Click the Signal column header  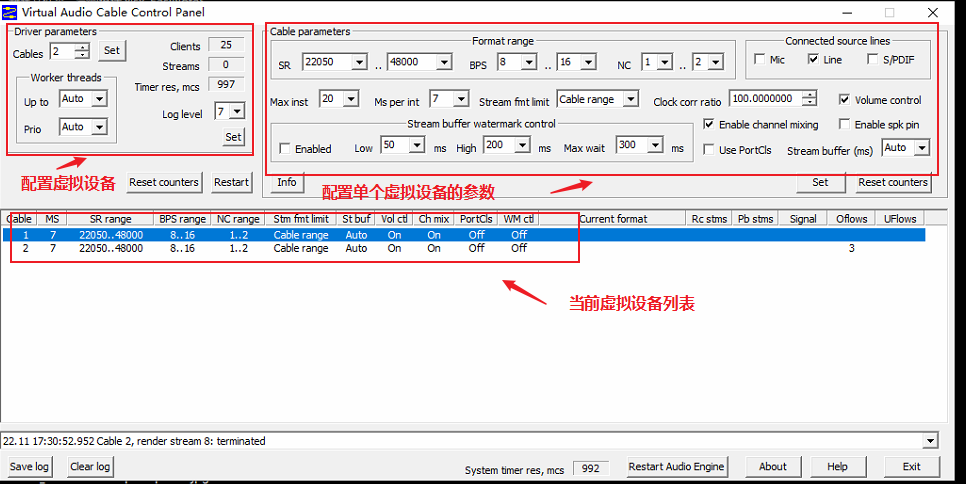tap(803, 219)
